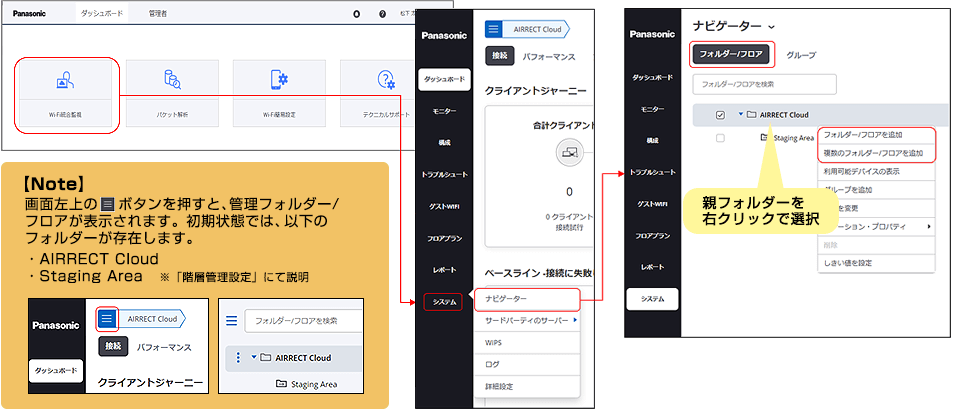
Task: Open the パケット解析 database-search icon tile
Action: 172,80
